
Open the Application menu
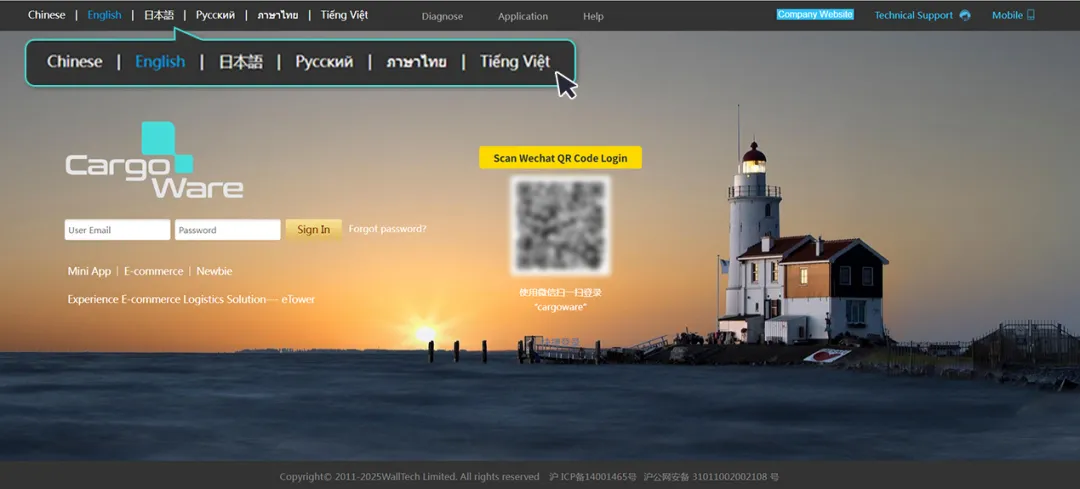click(x=523, y=16)
